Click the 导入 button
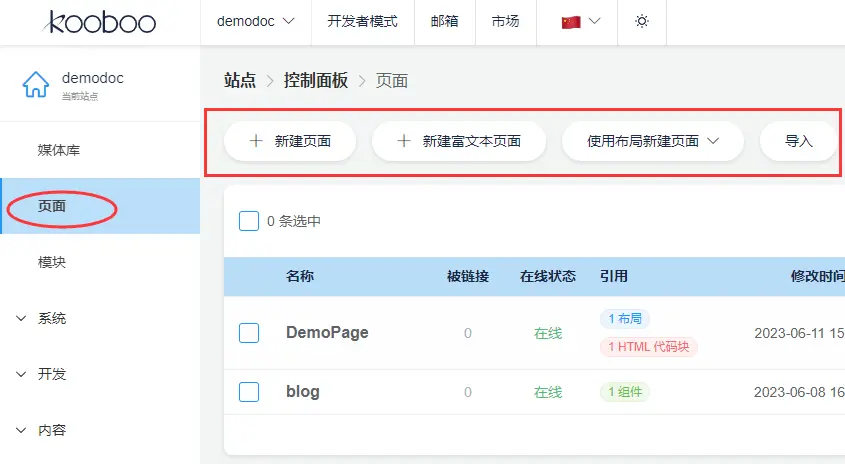 coord(799,141)
